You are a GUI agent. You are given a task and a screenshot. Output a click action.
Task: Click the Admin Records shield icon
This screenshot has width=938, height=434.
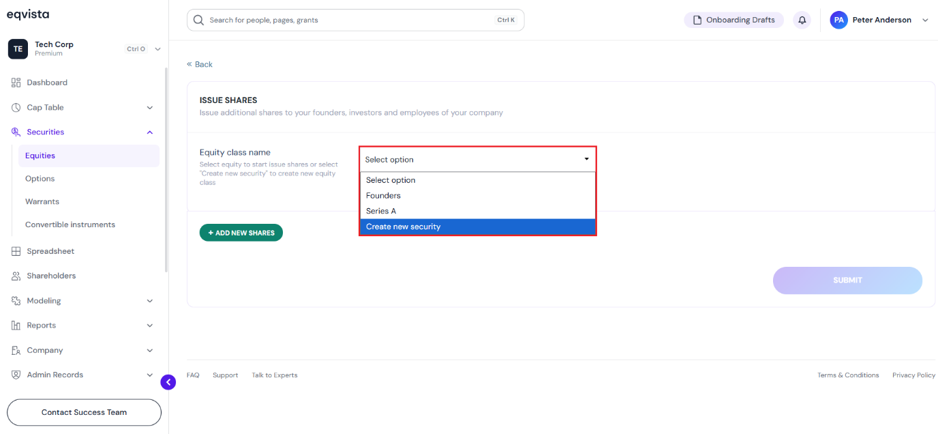(x=16, y=375)
